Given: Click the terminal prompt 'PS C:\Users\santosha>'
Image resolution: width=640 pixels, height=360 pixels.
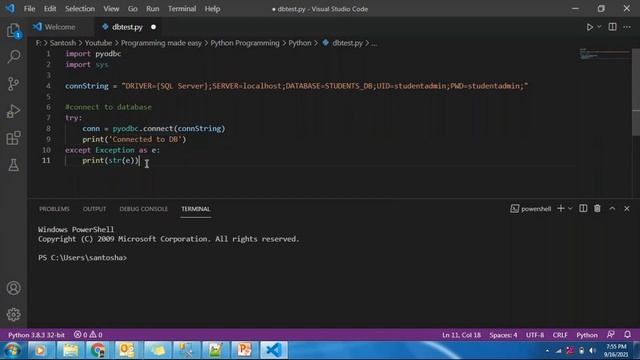Looking at the screenshot, I should (82, 258).
